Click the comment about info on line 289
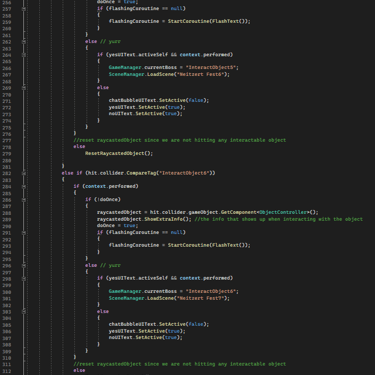Viewport: 375px width, 375px height. [x=279, y=219]
